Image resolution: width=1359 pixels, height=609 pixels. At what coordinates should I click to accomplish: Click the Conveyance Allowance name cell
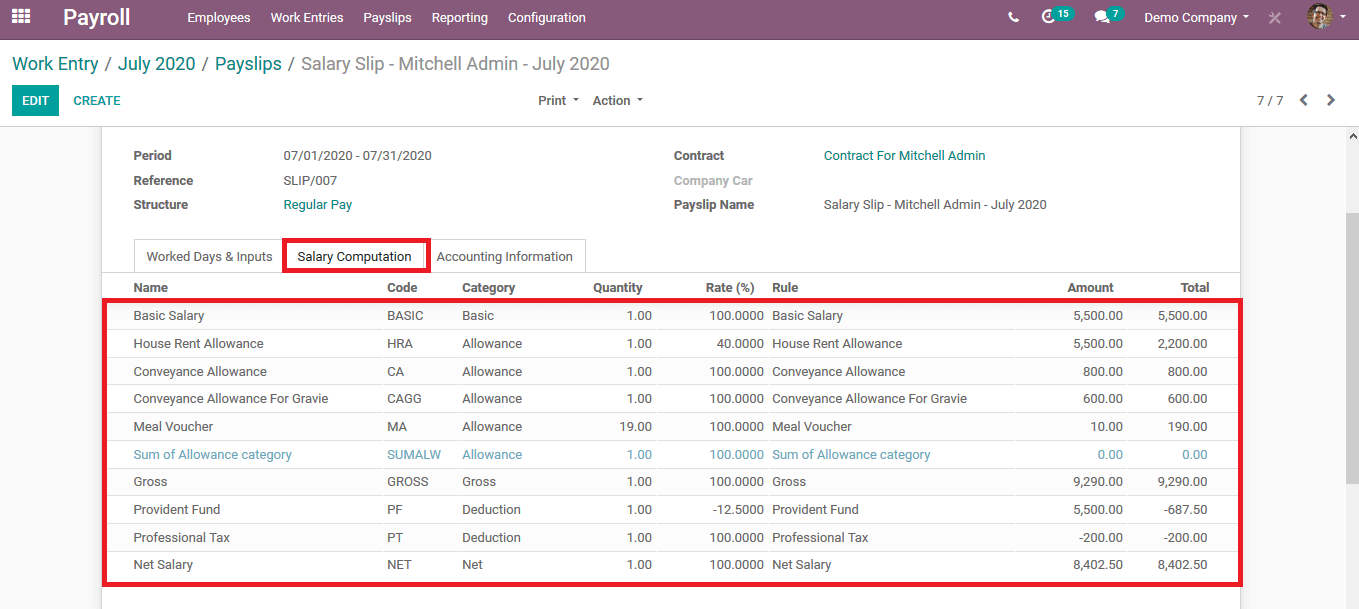coord(200,372)
